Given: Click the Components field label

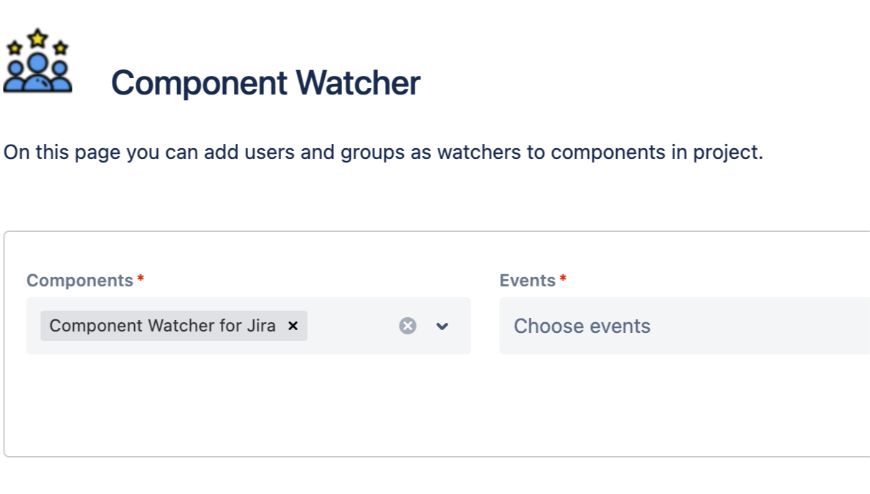Looking at the screenshot, I should 80,281.
